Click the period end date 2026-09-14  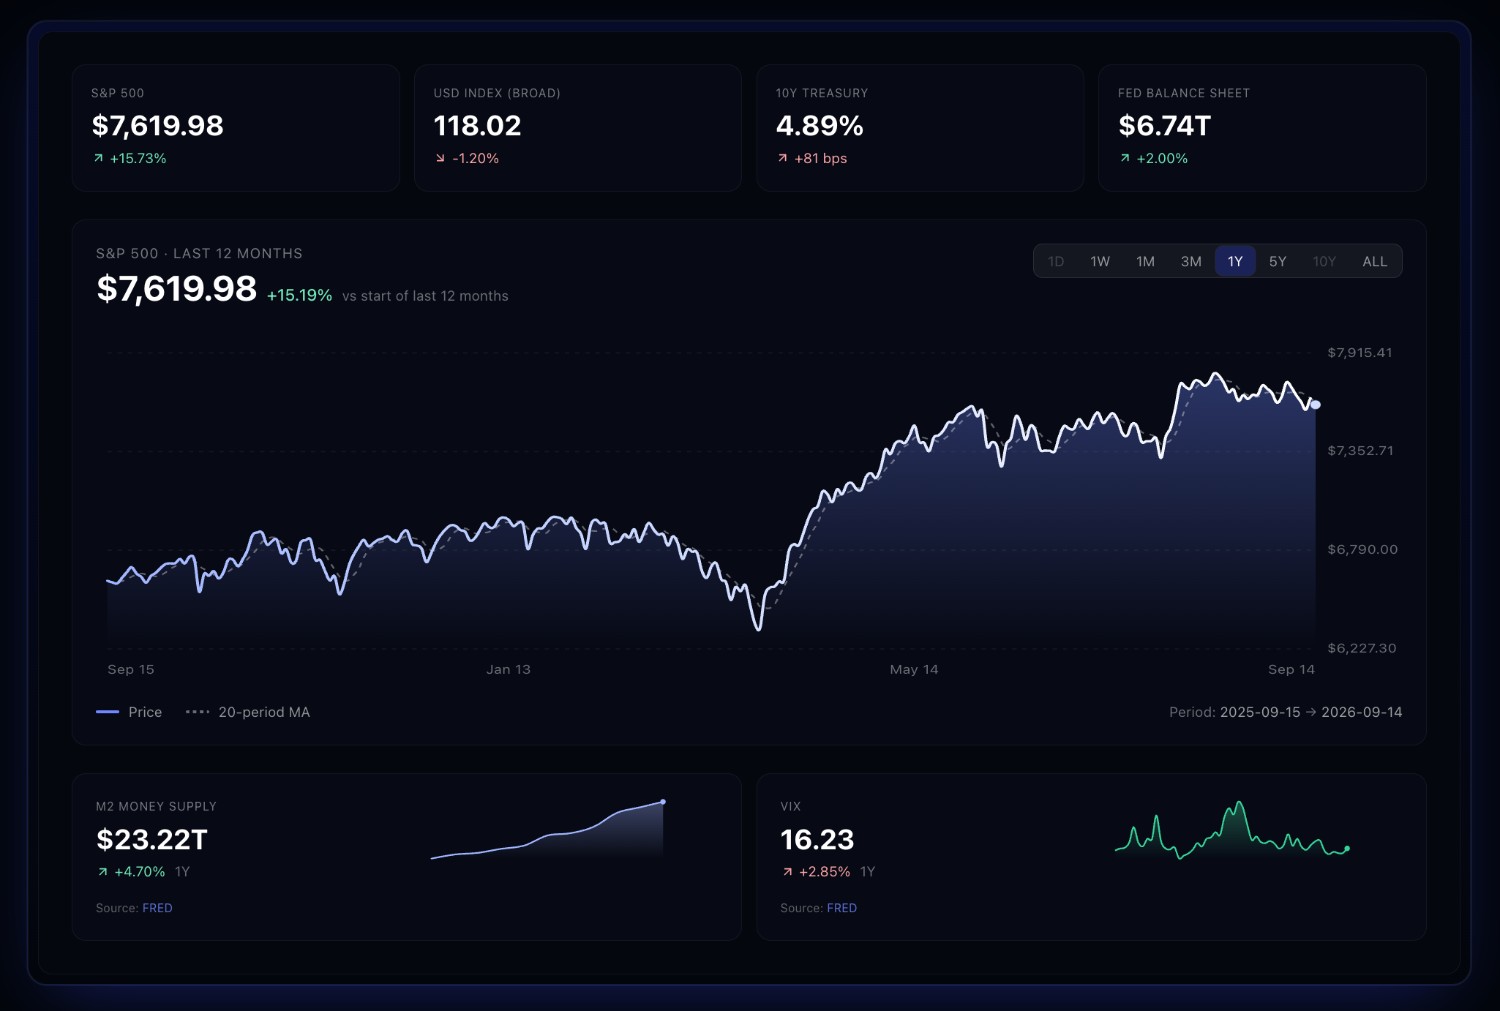click(1362, 712)
